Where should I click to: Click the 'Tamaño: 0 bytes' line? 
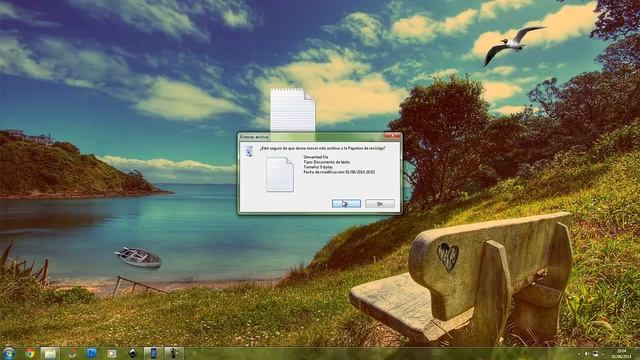[318, 167]
